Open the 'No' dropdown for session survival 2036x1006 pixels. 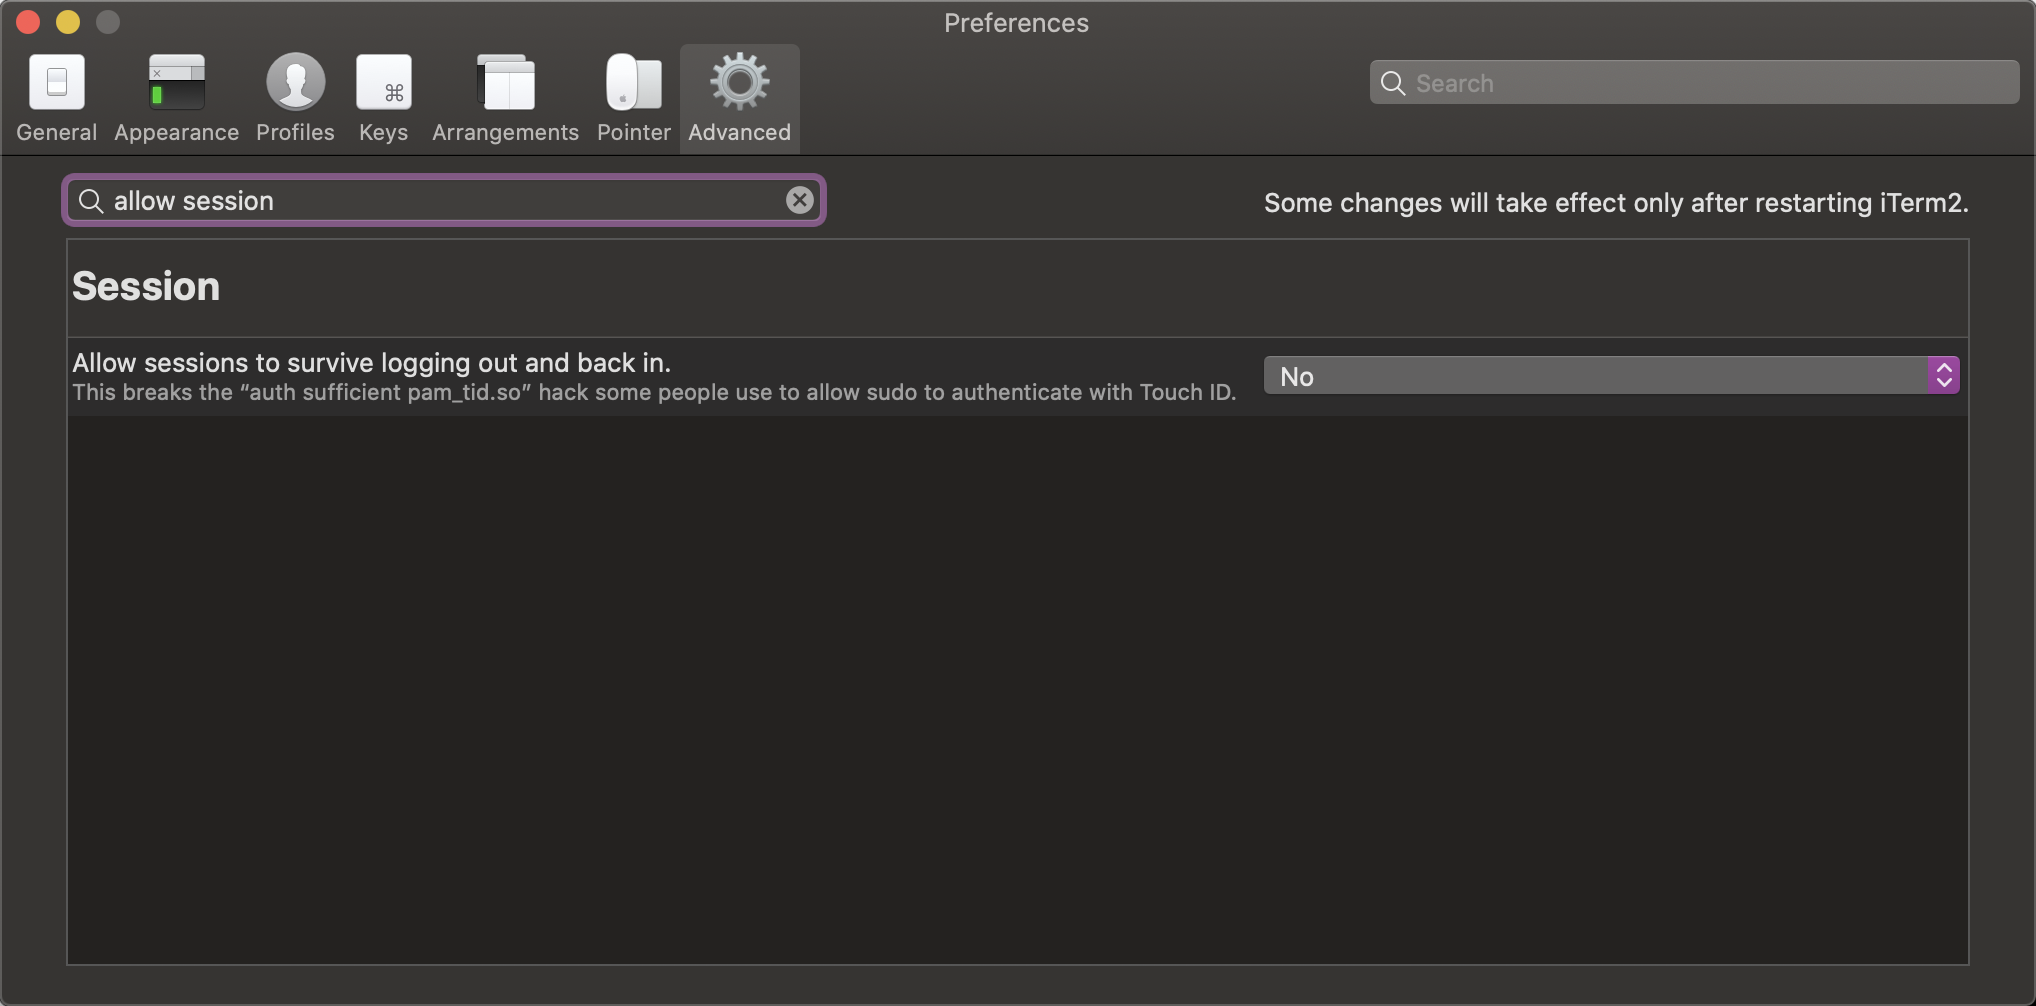(1611, 376)
